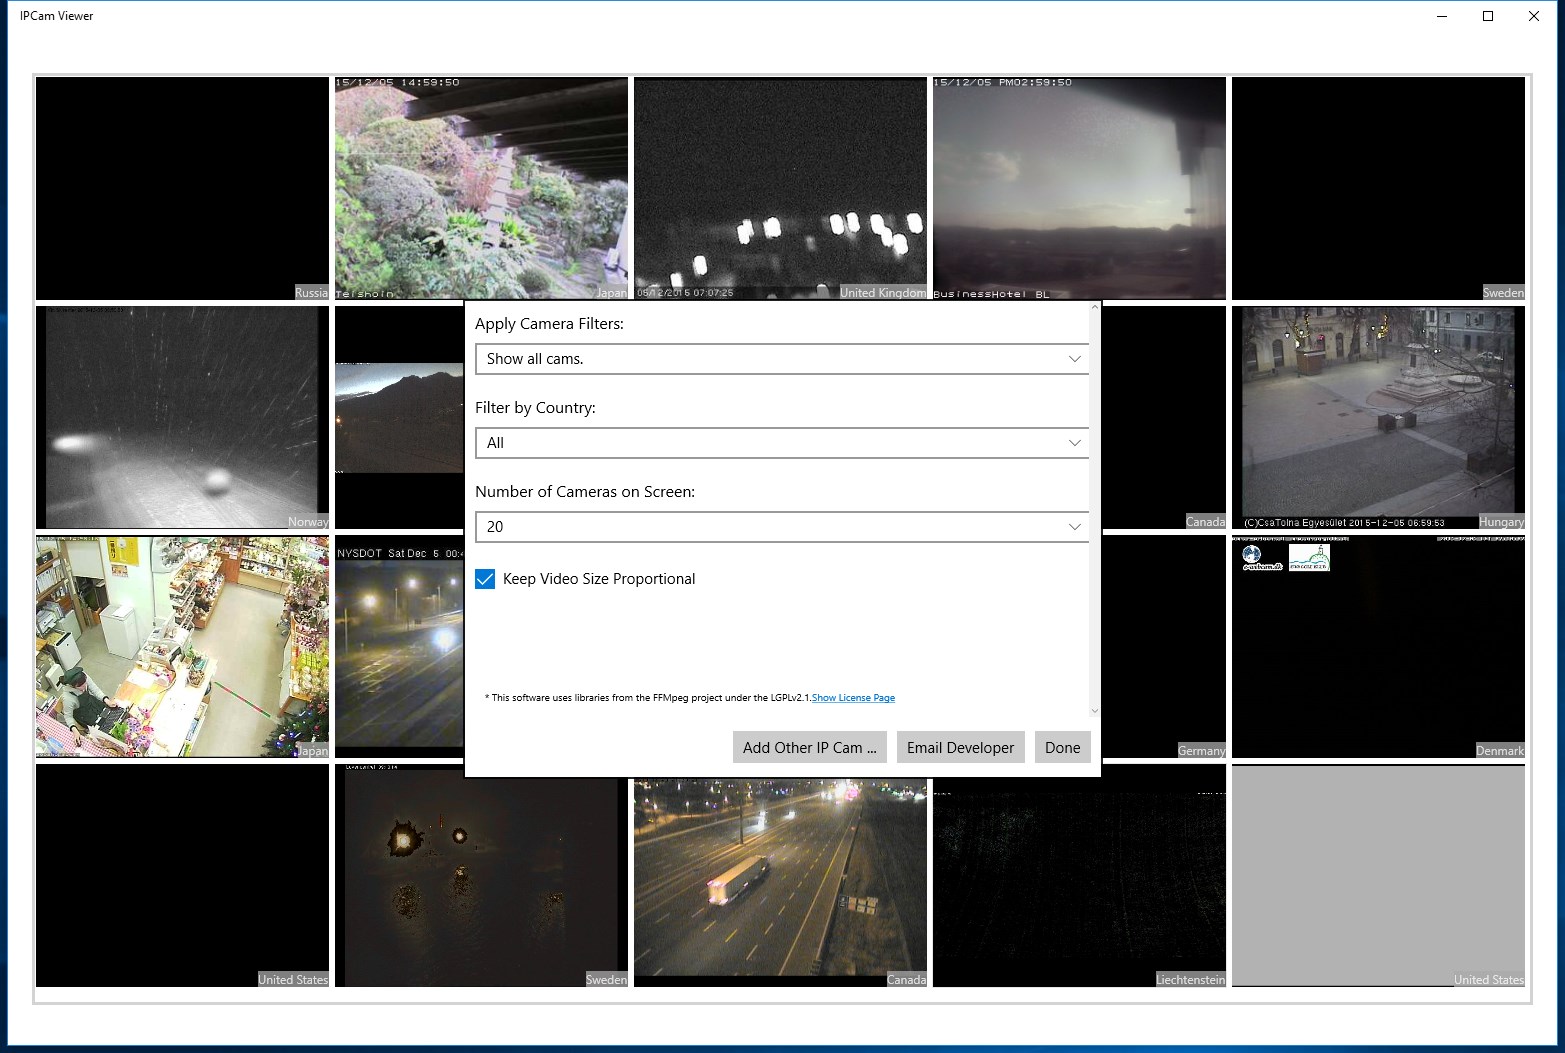Open the Filter by Country dropdown
The image size is (1565, 1053).
tap(781, 442)
